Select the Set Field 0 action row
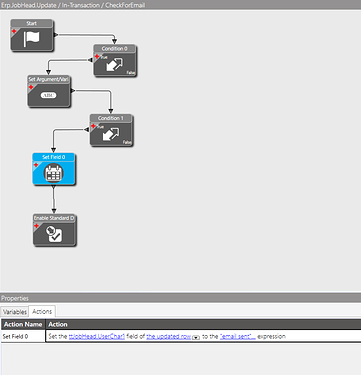Screen dimensions: 361x375 [181, 336]
